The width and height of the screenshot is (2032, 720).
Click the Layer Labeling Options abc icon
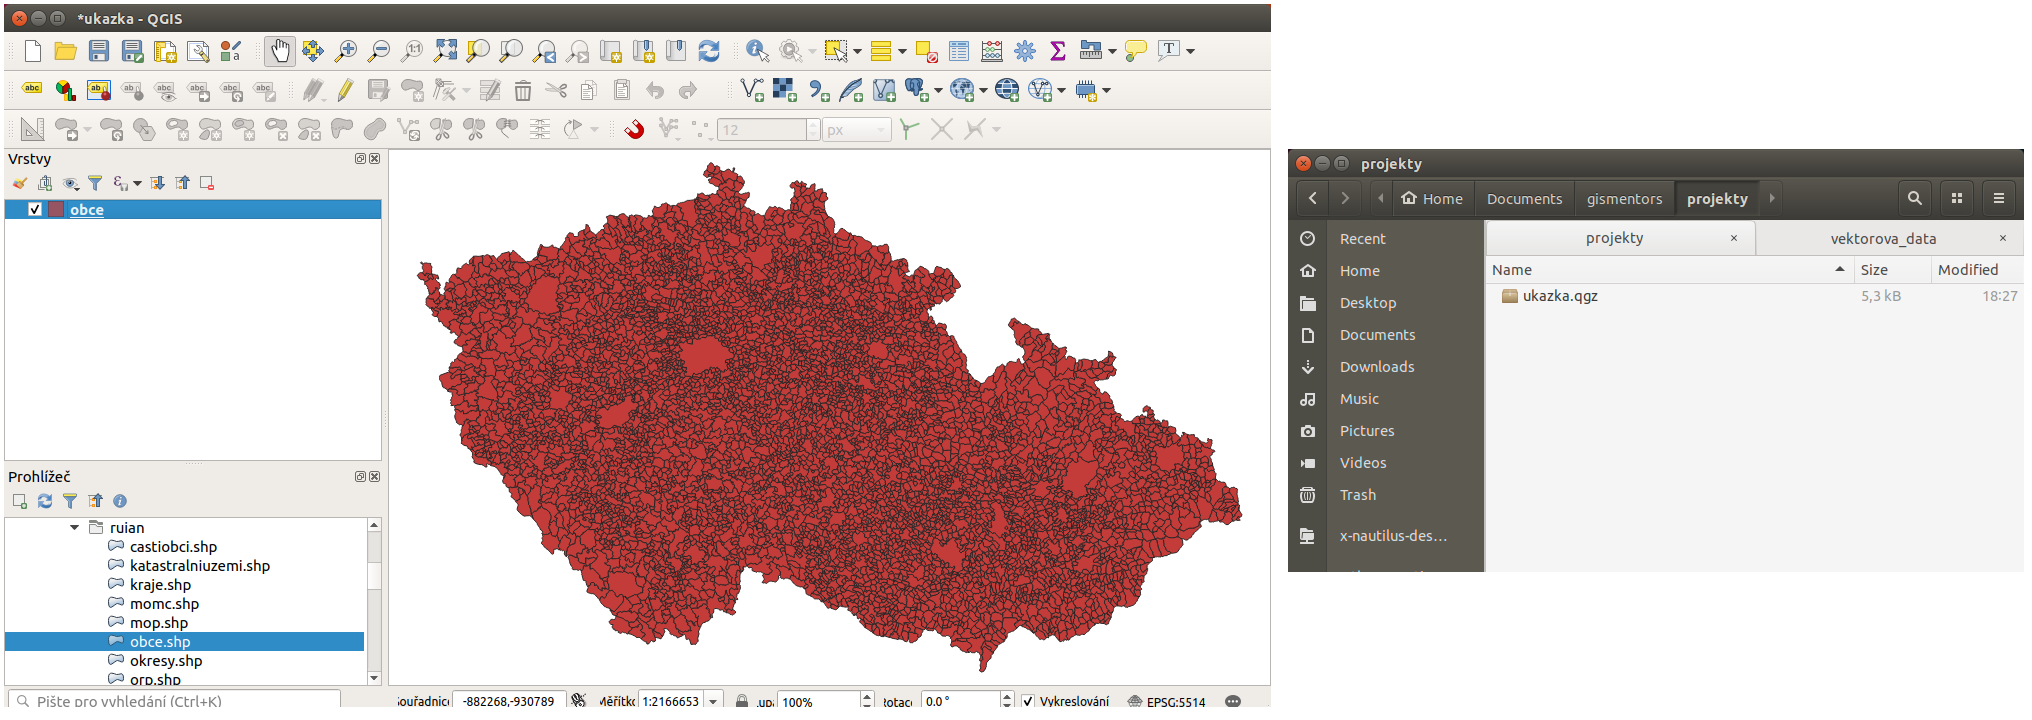coord(32,90)
